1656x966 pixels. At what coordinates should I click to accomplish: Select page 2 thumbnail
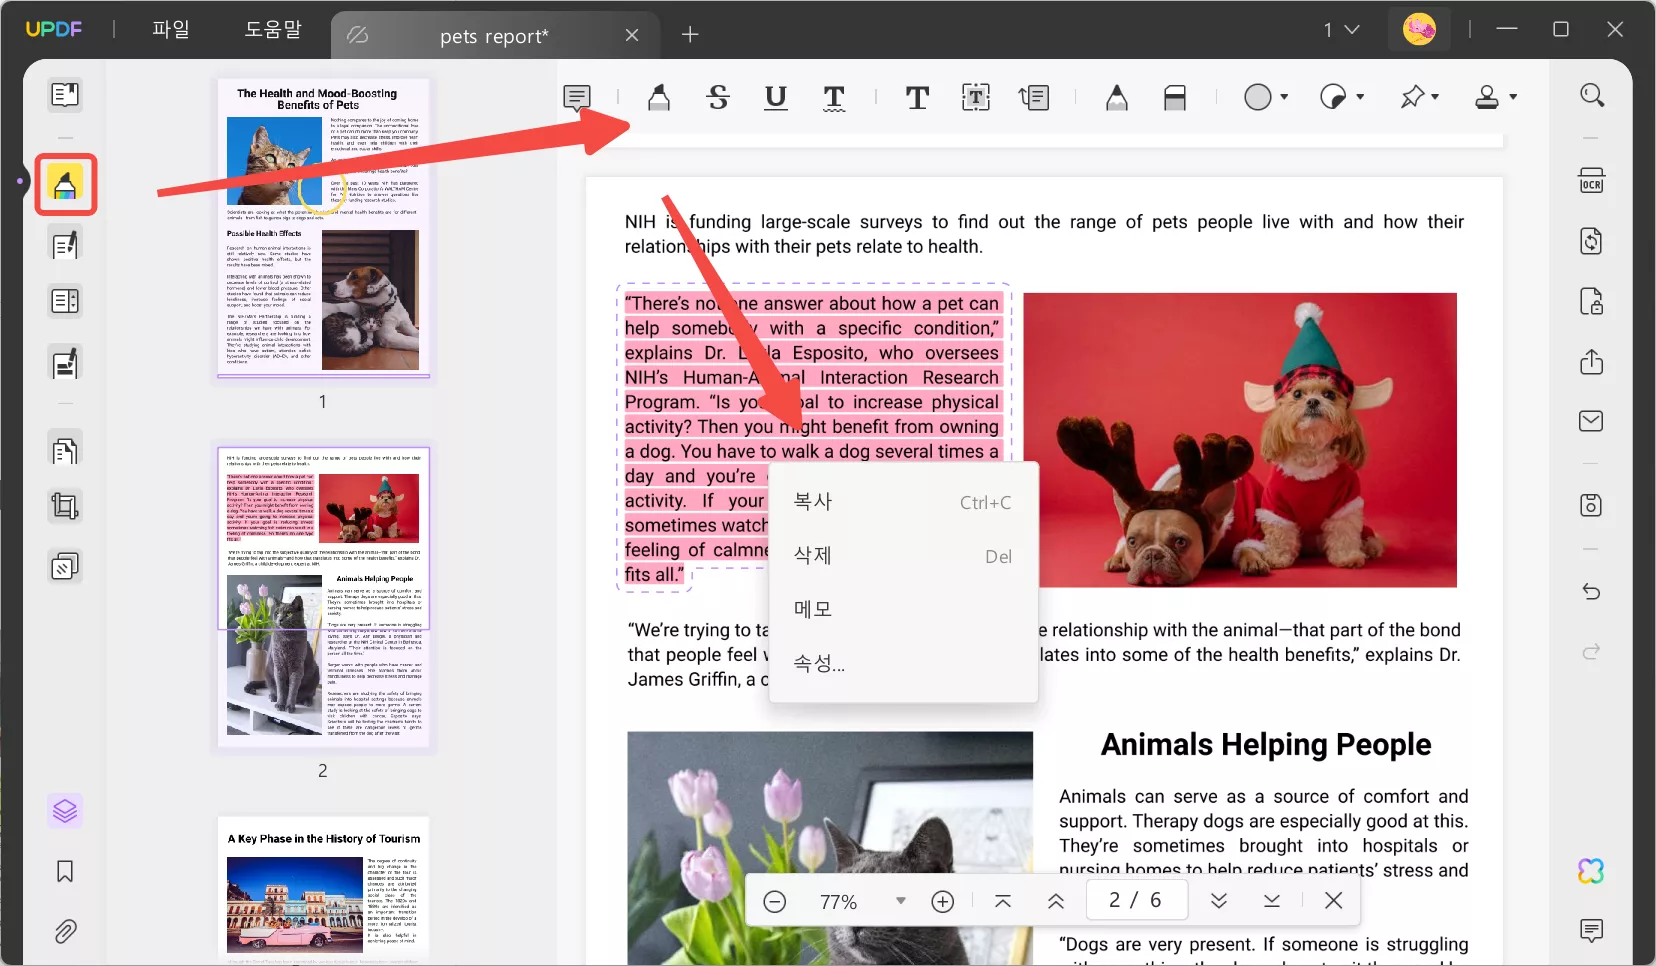pos(323,597)
